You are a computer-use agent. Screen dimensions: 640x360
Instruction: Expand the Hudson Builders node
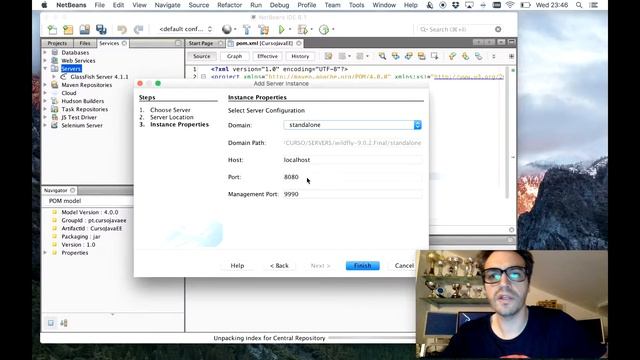tap(45, 101)
